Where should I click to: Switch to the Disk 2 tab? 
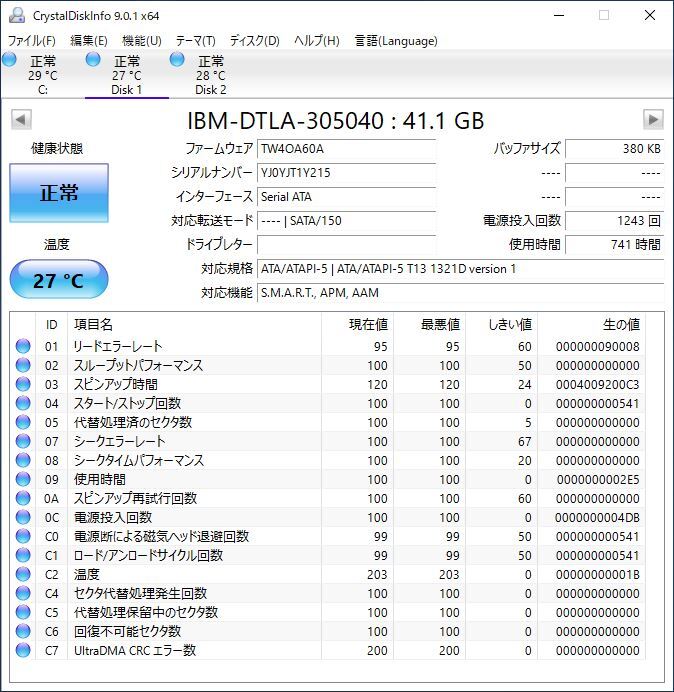[211, 74]
